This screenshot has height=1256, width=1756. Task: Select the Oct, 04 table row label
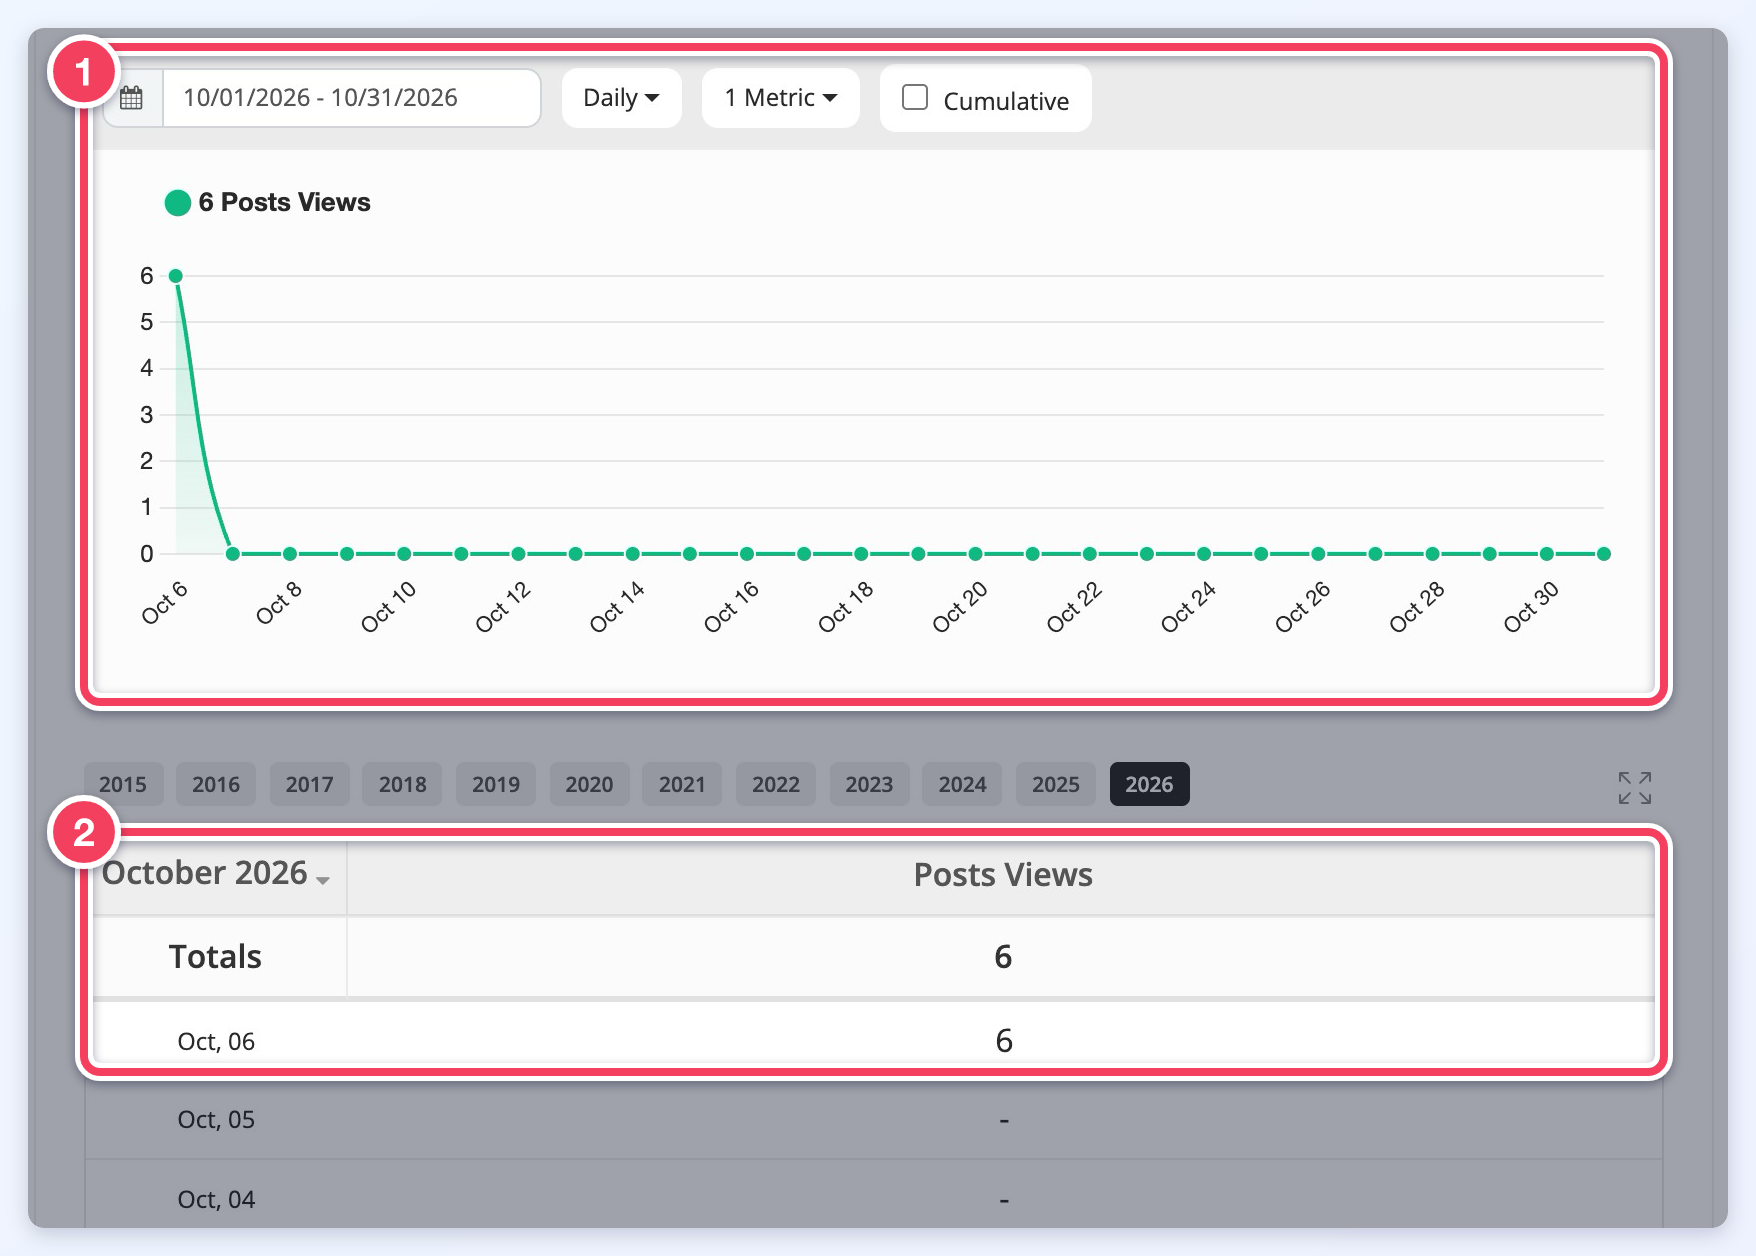(x=216, y=1200)
